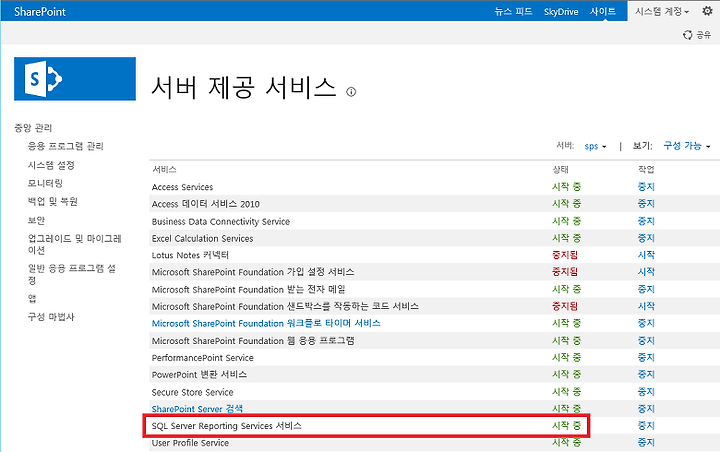
Task: Open 모니터링 in the sidebar
Action: pyautogui.click(x=45, y=183)
